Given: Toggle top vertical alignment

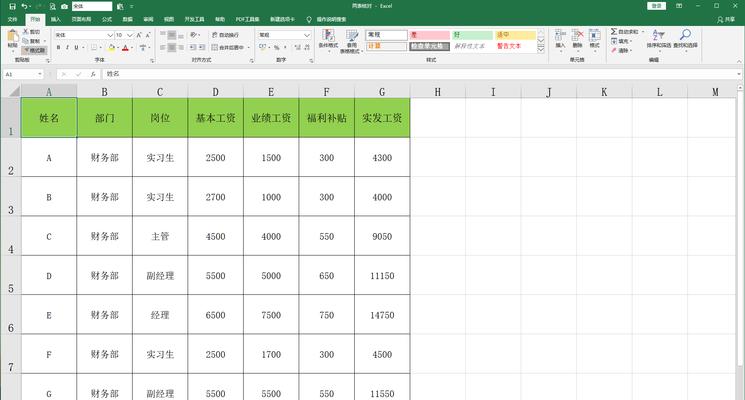Looking at the screenshot, I should (x=163, y=35).
